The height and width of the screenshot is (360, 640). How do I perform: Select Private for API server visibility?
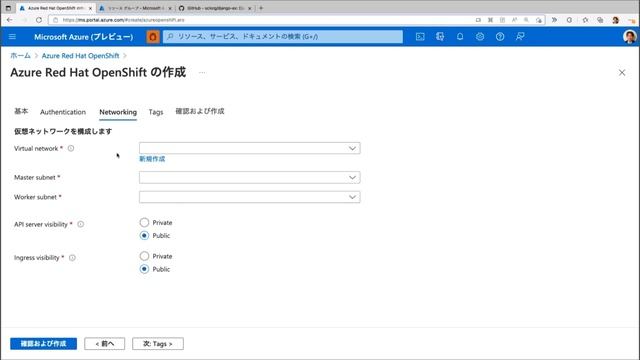pyautogui.click(x=144, y=222)
